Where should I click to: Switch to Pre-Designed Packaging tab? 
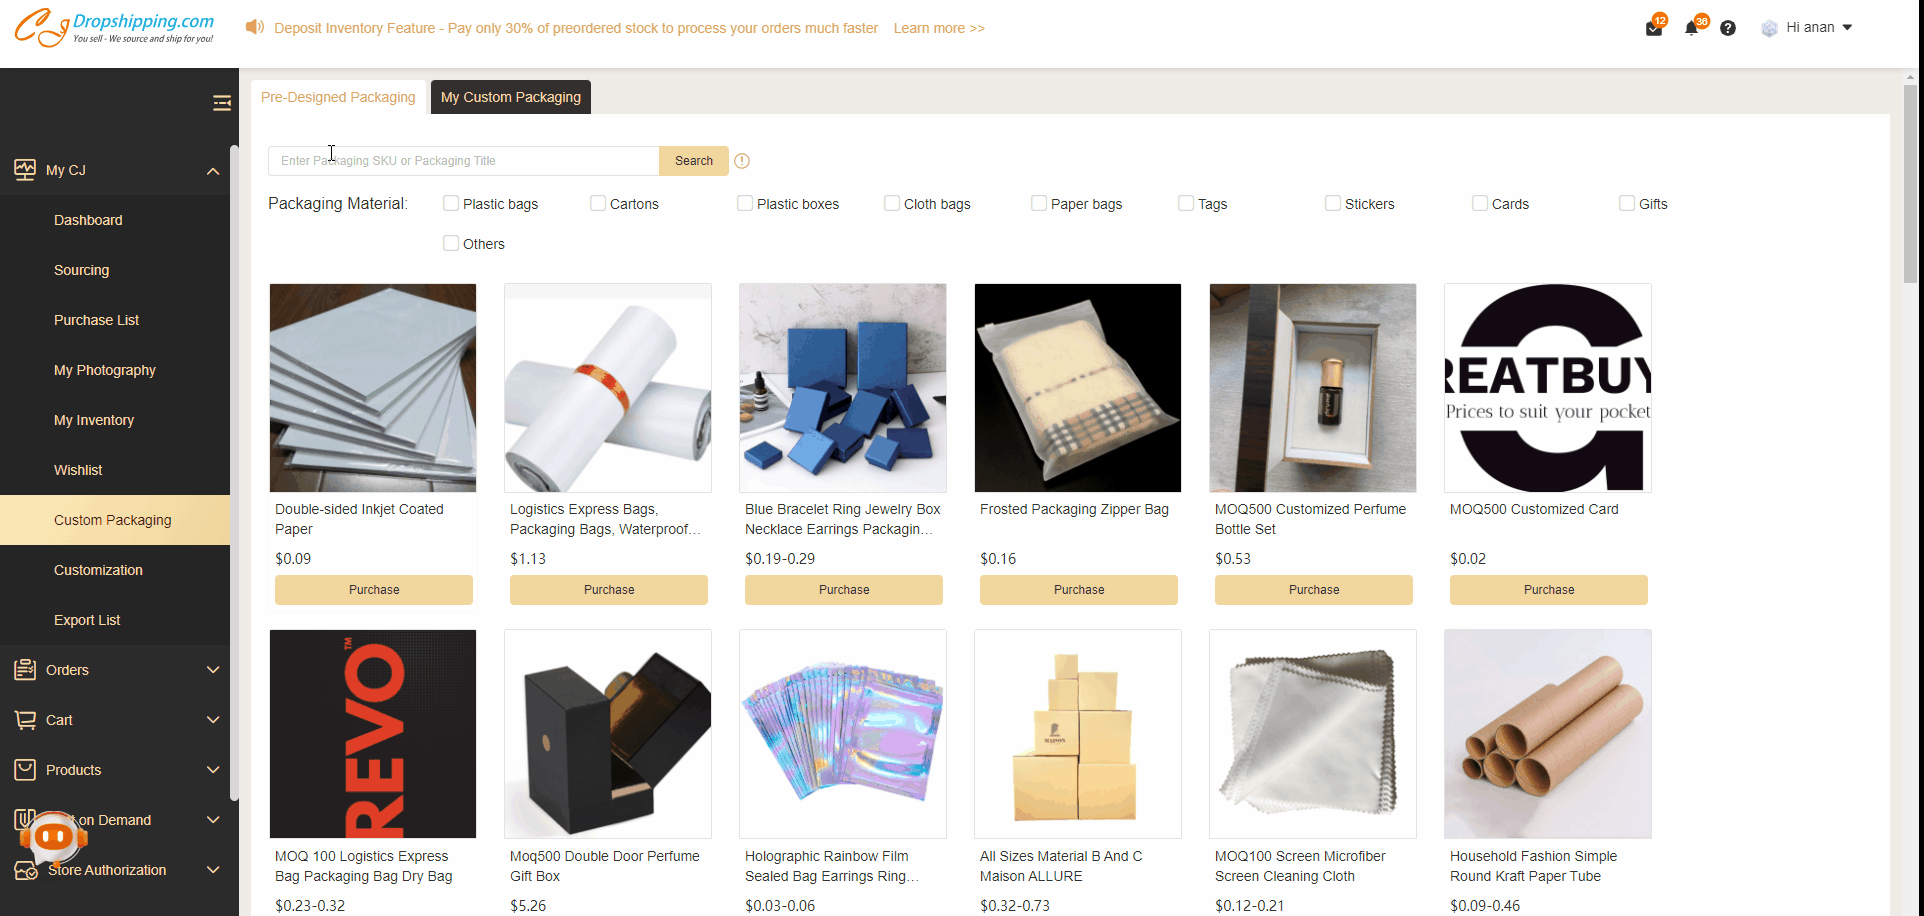(x=338, y=97)
